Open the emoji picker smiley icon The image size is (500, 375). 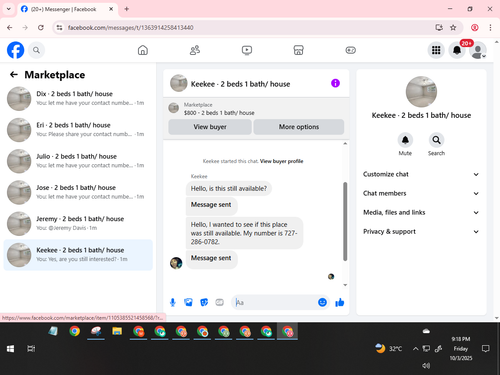coord(322,302)
